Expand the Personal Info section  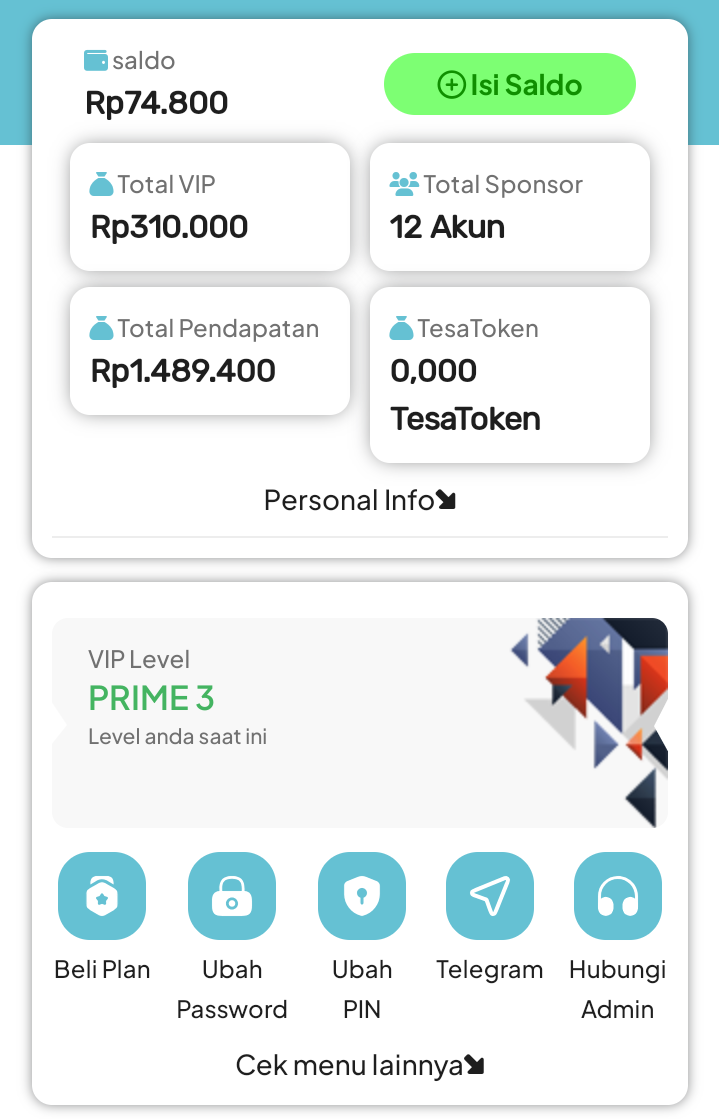(x=360, y=500)
